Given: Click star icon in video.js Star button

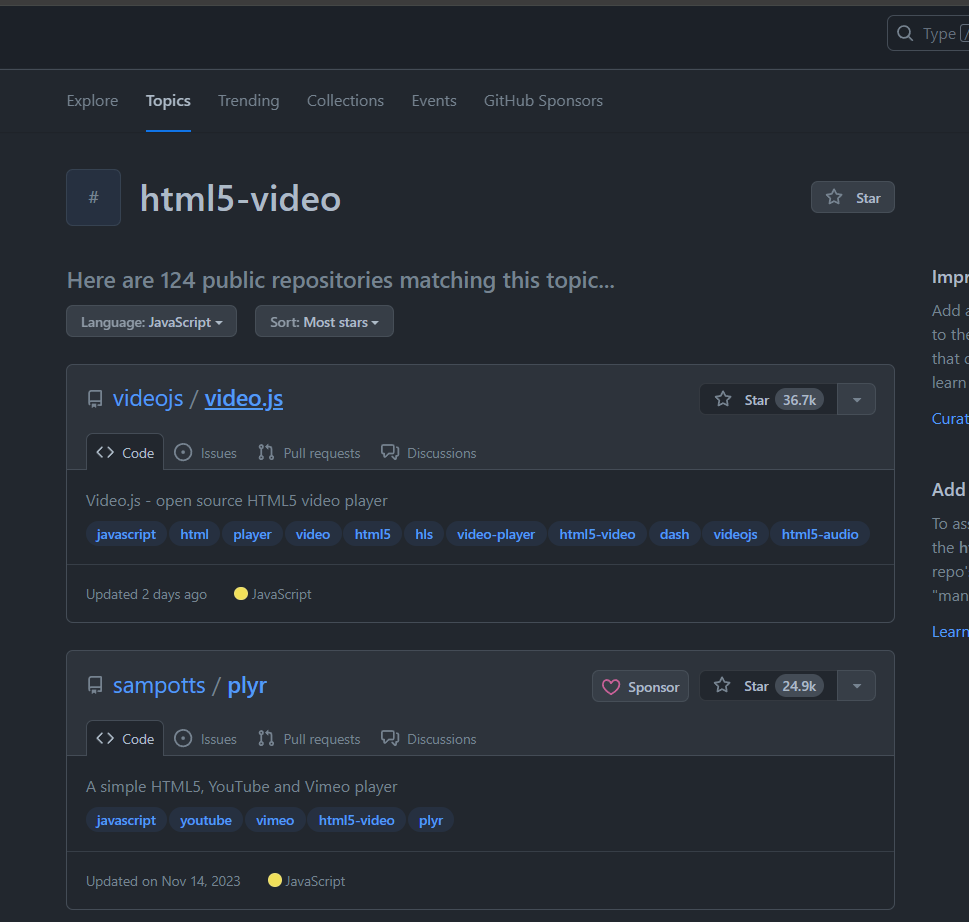Looking at the screenshot, I should 722,399.
